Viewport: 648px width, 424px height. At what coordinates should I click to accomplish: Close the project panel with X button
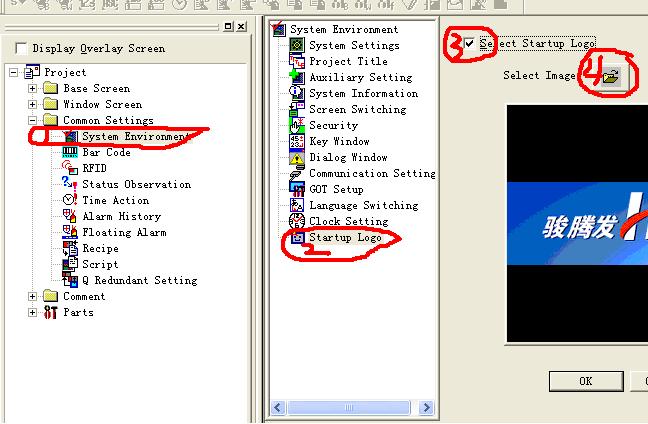(x=241, y=26)
